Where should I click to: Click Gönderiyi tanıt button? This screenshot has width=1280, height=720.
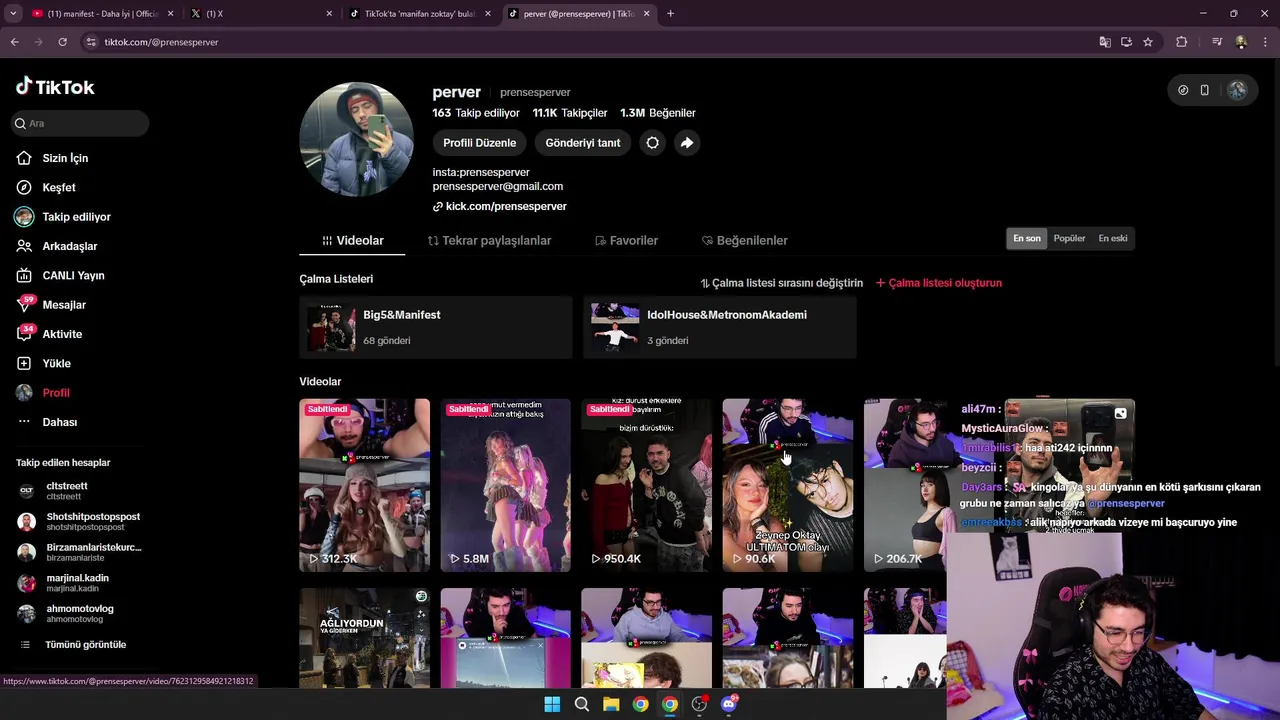tap(583, 143)
